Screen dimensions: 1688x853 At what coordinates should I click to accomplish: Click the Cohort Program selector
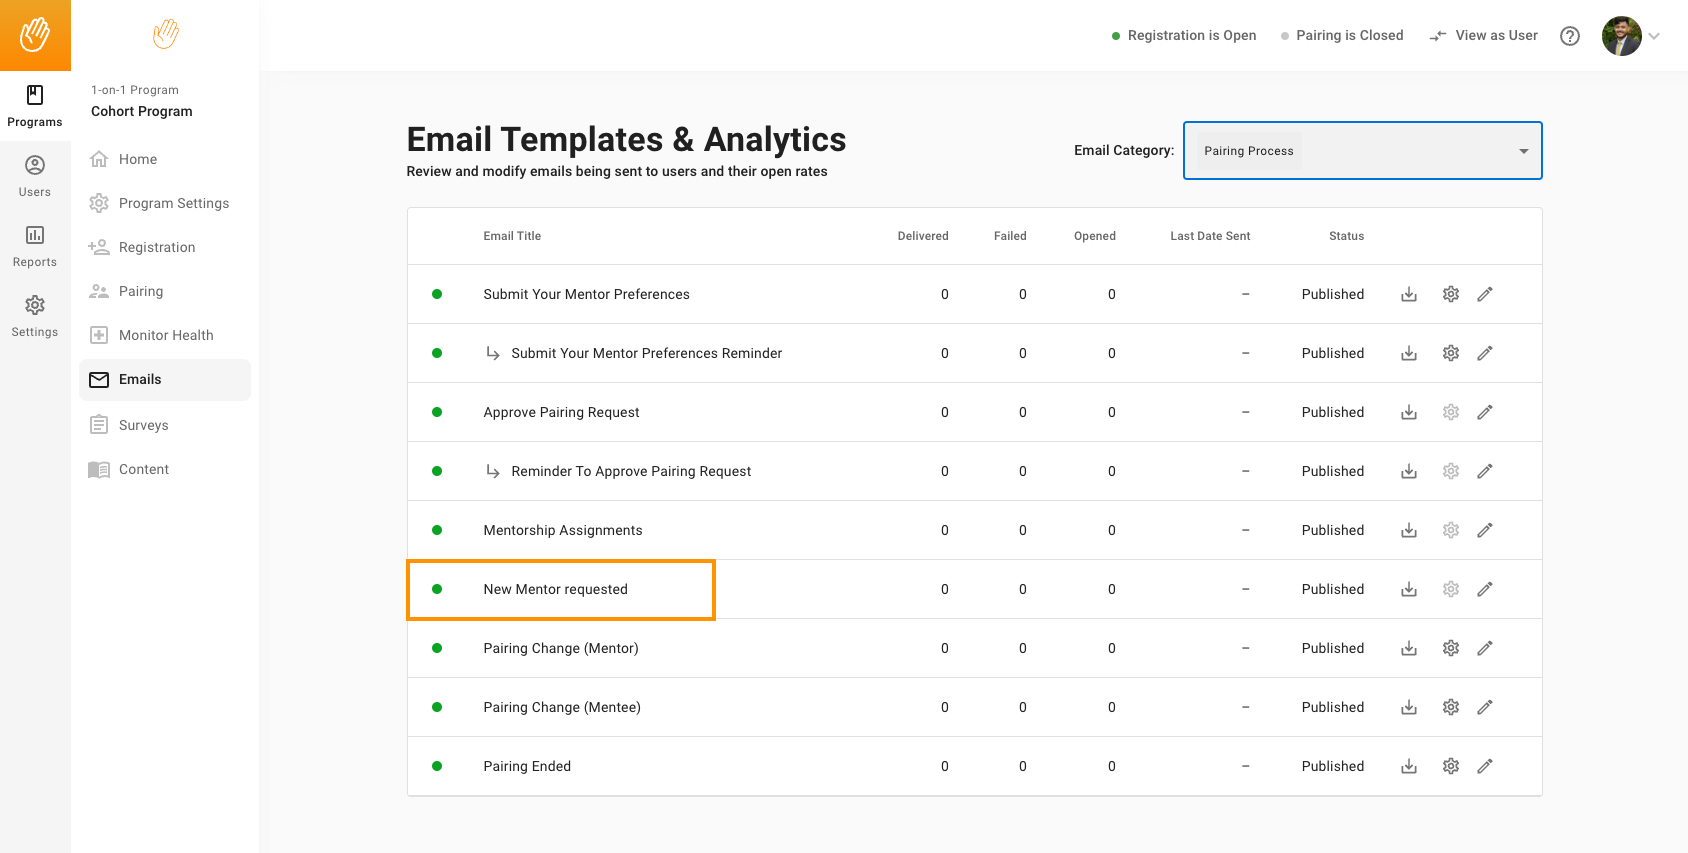click(x=142, y=111)
